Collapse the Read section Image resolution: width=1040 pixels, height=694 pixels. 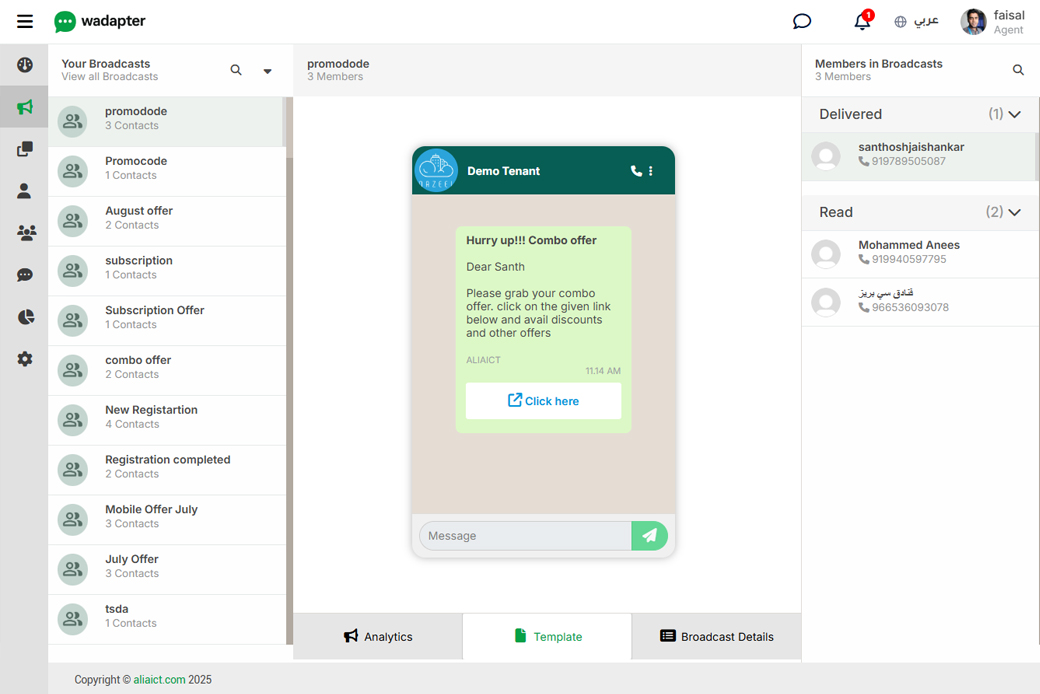[1014, 212]
